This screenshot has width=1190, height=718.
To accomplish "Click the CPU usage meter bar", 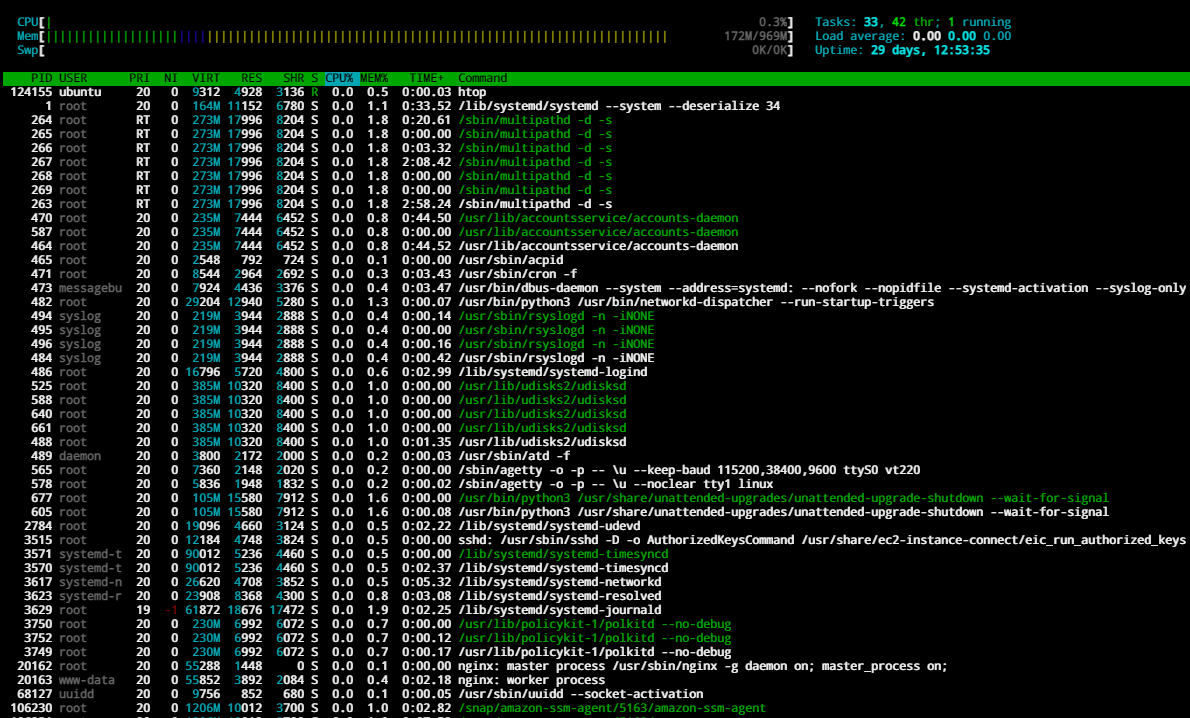I will pyautogui.click(x=405, y=22).
